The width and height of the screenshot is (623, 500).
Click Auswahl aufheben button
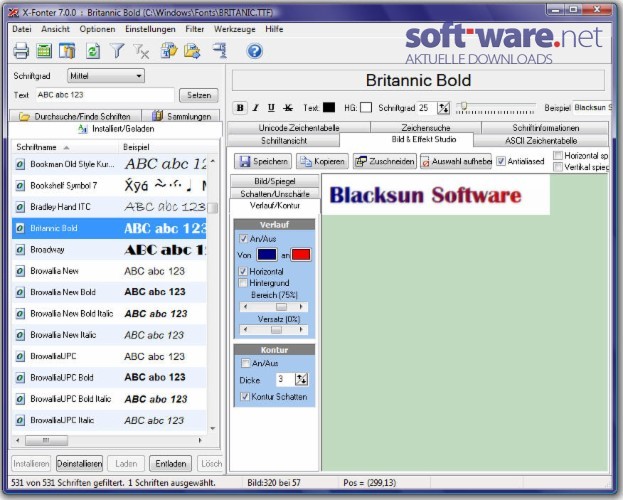coord(456,161)
